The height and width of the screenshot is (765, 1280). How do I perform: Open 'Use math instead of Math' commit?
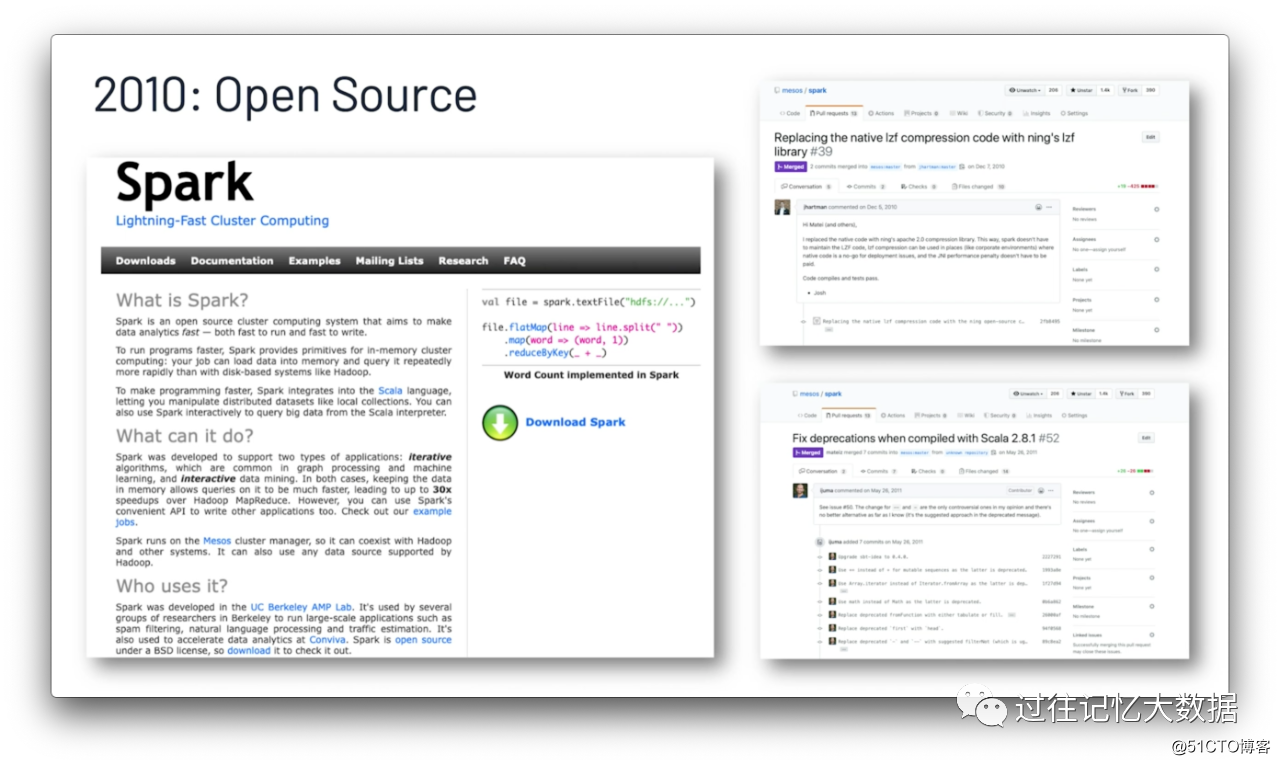click(x=909, y=602)
